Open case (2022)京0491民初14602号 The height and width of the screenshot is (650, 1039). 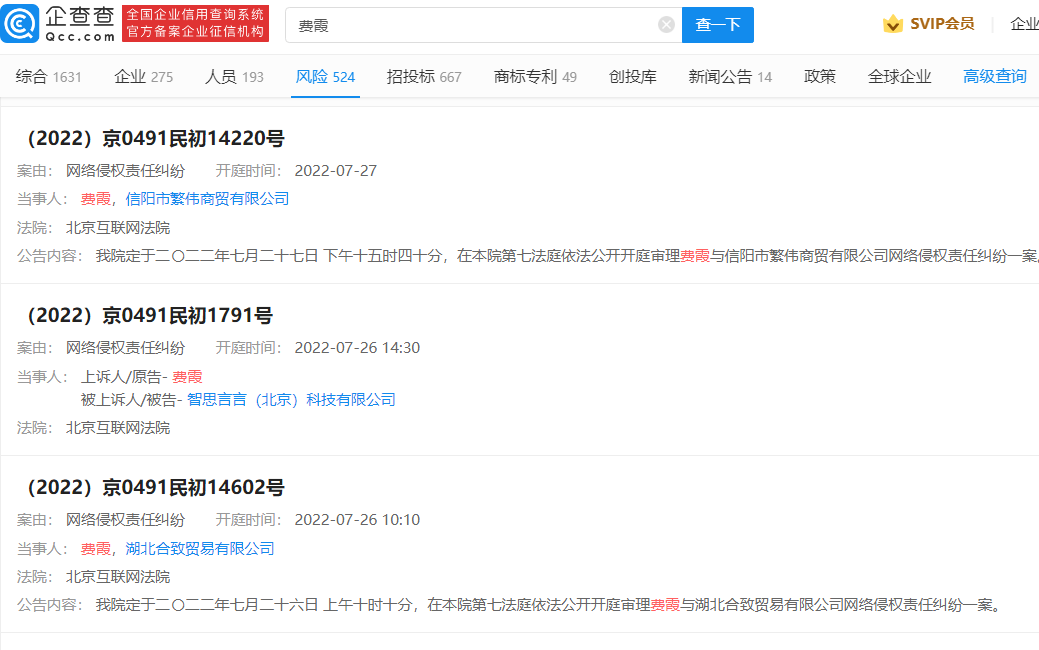(156, 488)
